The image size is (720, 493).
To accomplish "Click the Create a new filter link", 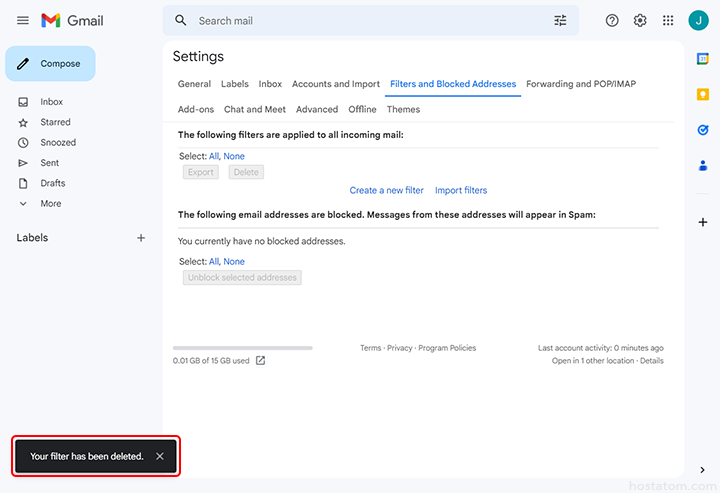I will click(386, 190).
